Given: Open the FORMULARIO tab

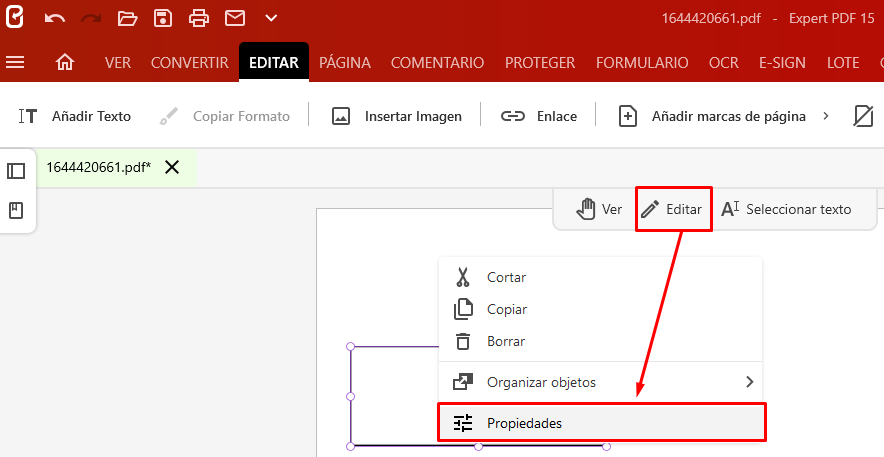Looking at the screenshot, I should [x=642, y=63].
